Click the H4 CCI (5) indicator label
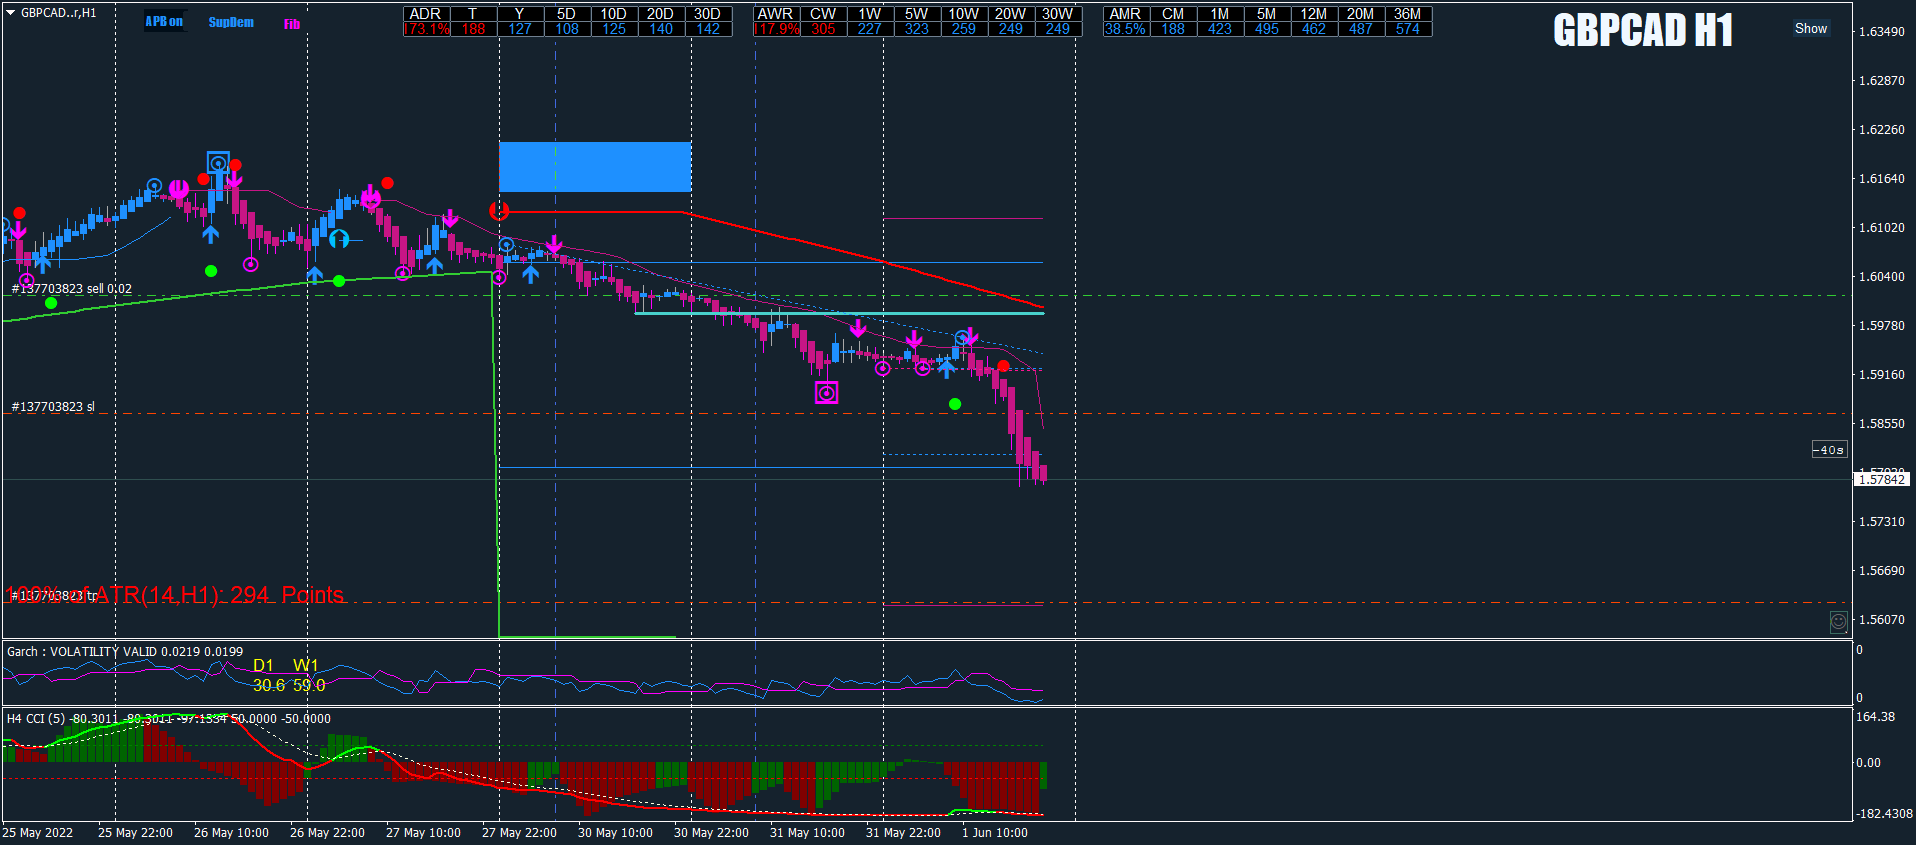 point(169,719)
